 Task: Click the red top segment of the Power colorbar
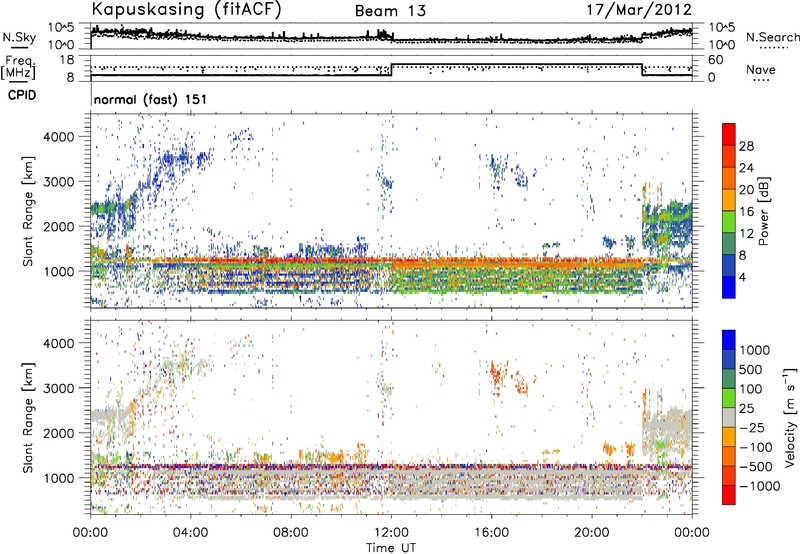[x=729, y=134]
